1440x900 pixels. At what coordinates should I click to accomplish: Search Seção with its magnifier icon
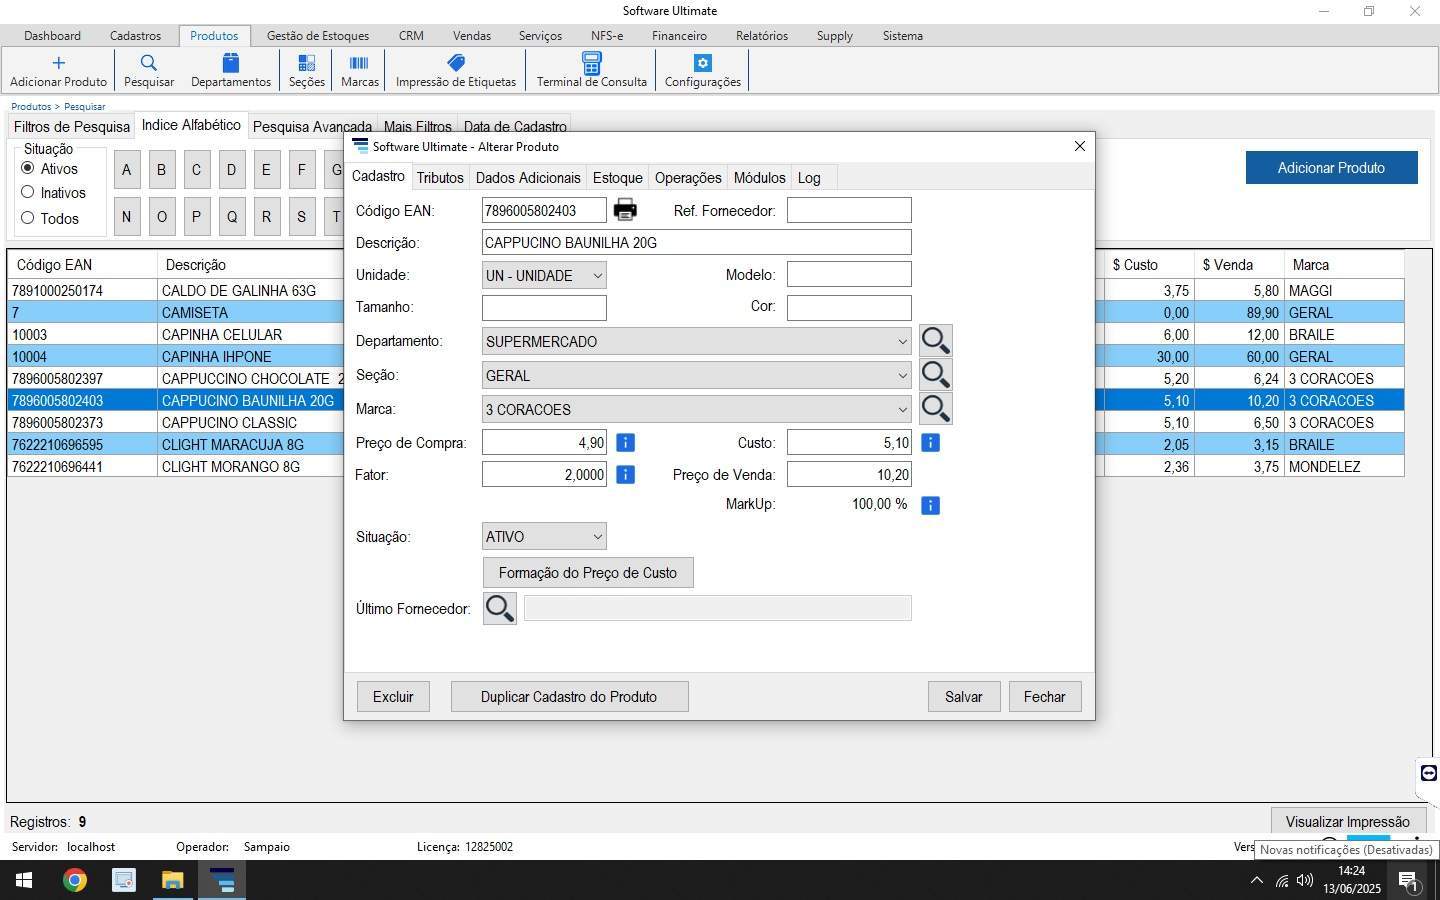point(935,375)
